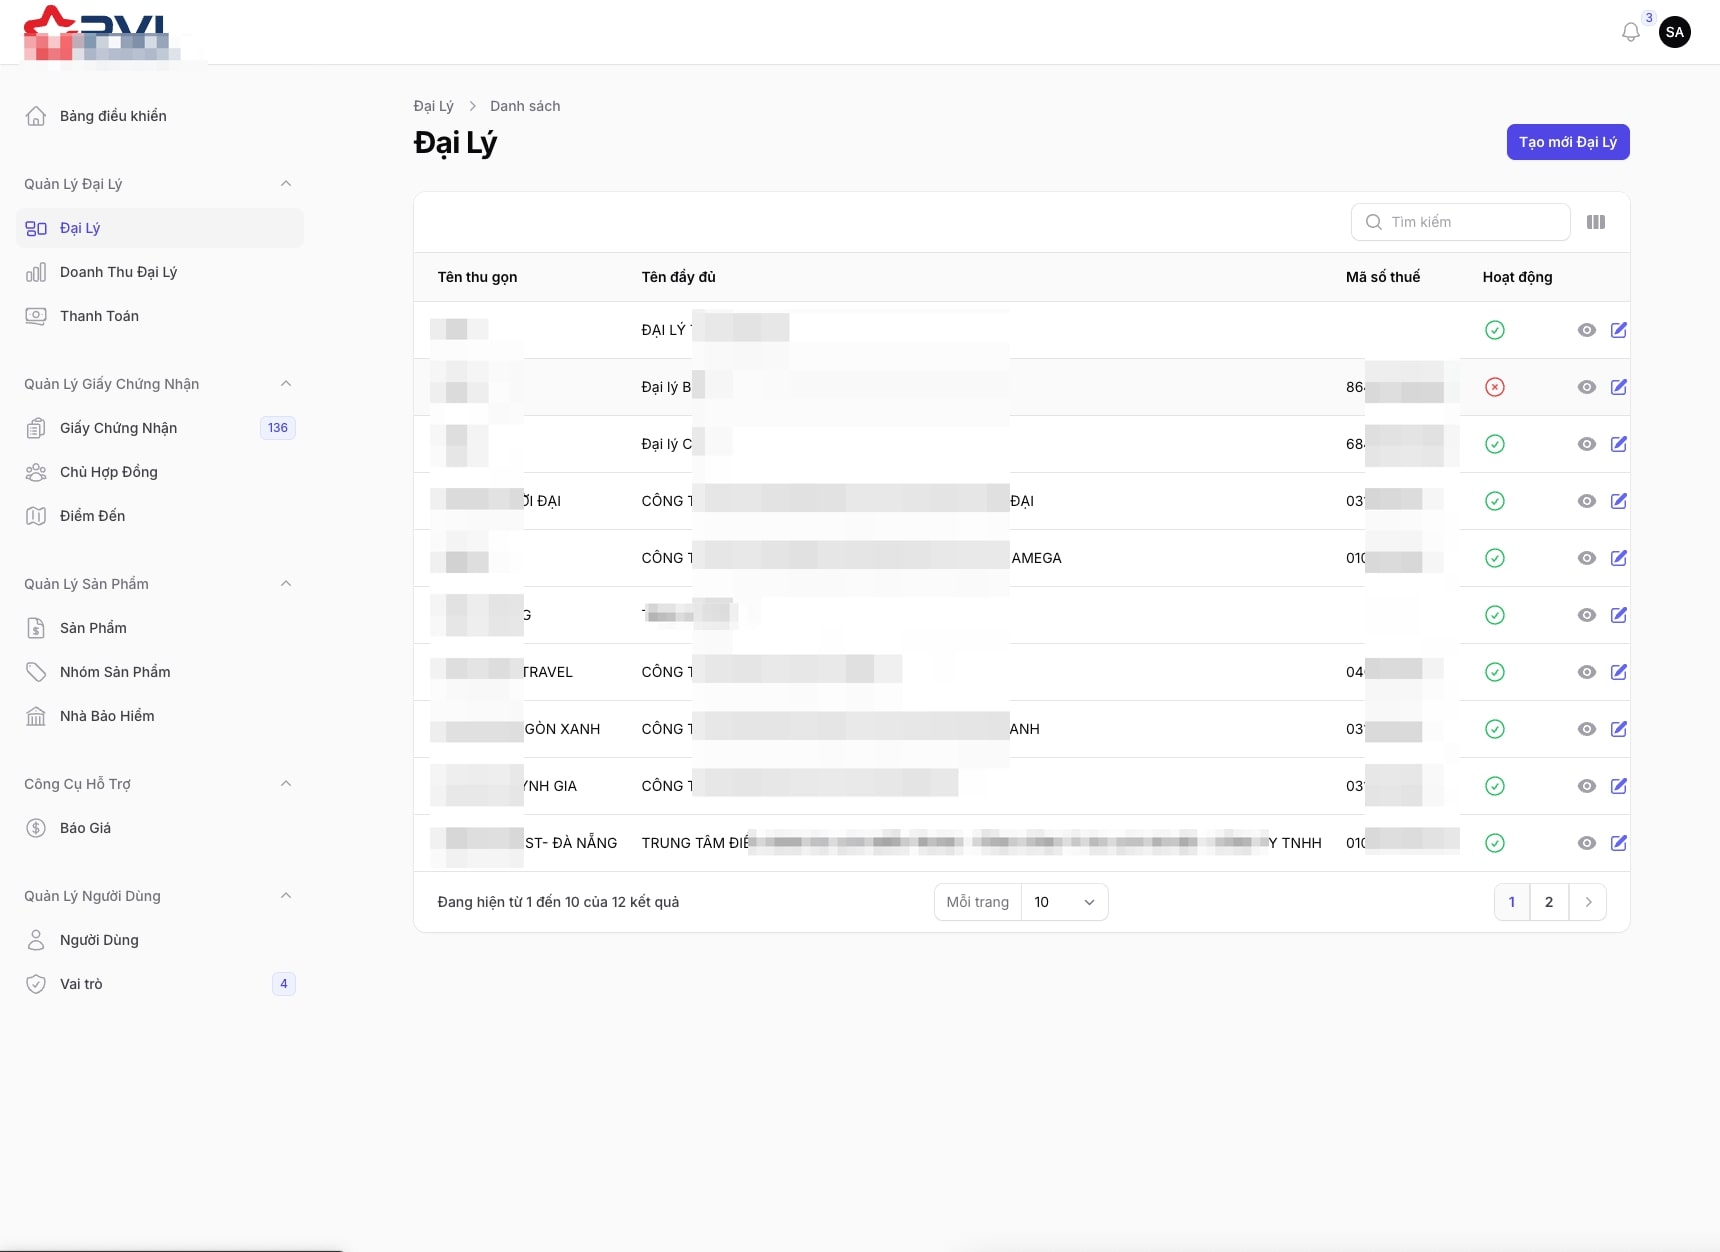
Task: View the first ĐẠI LÝ row details
Action: point(1586,330)
